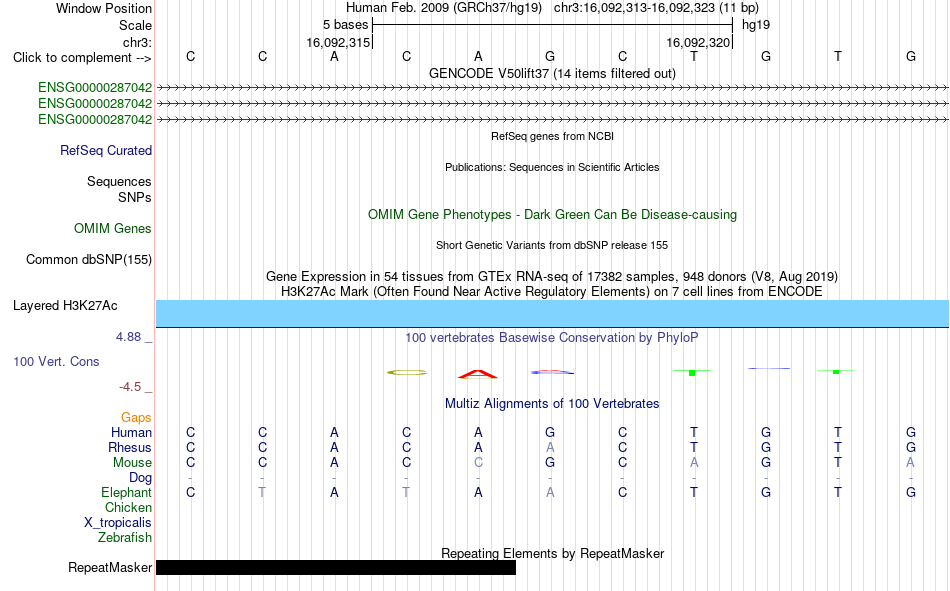Click the OMIM Gene Phenotypes title
950x591 pixels.
[x=552, y=215]
